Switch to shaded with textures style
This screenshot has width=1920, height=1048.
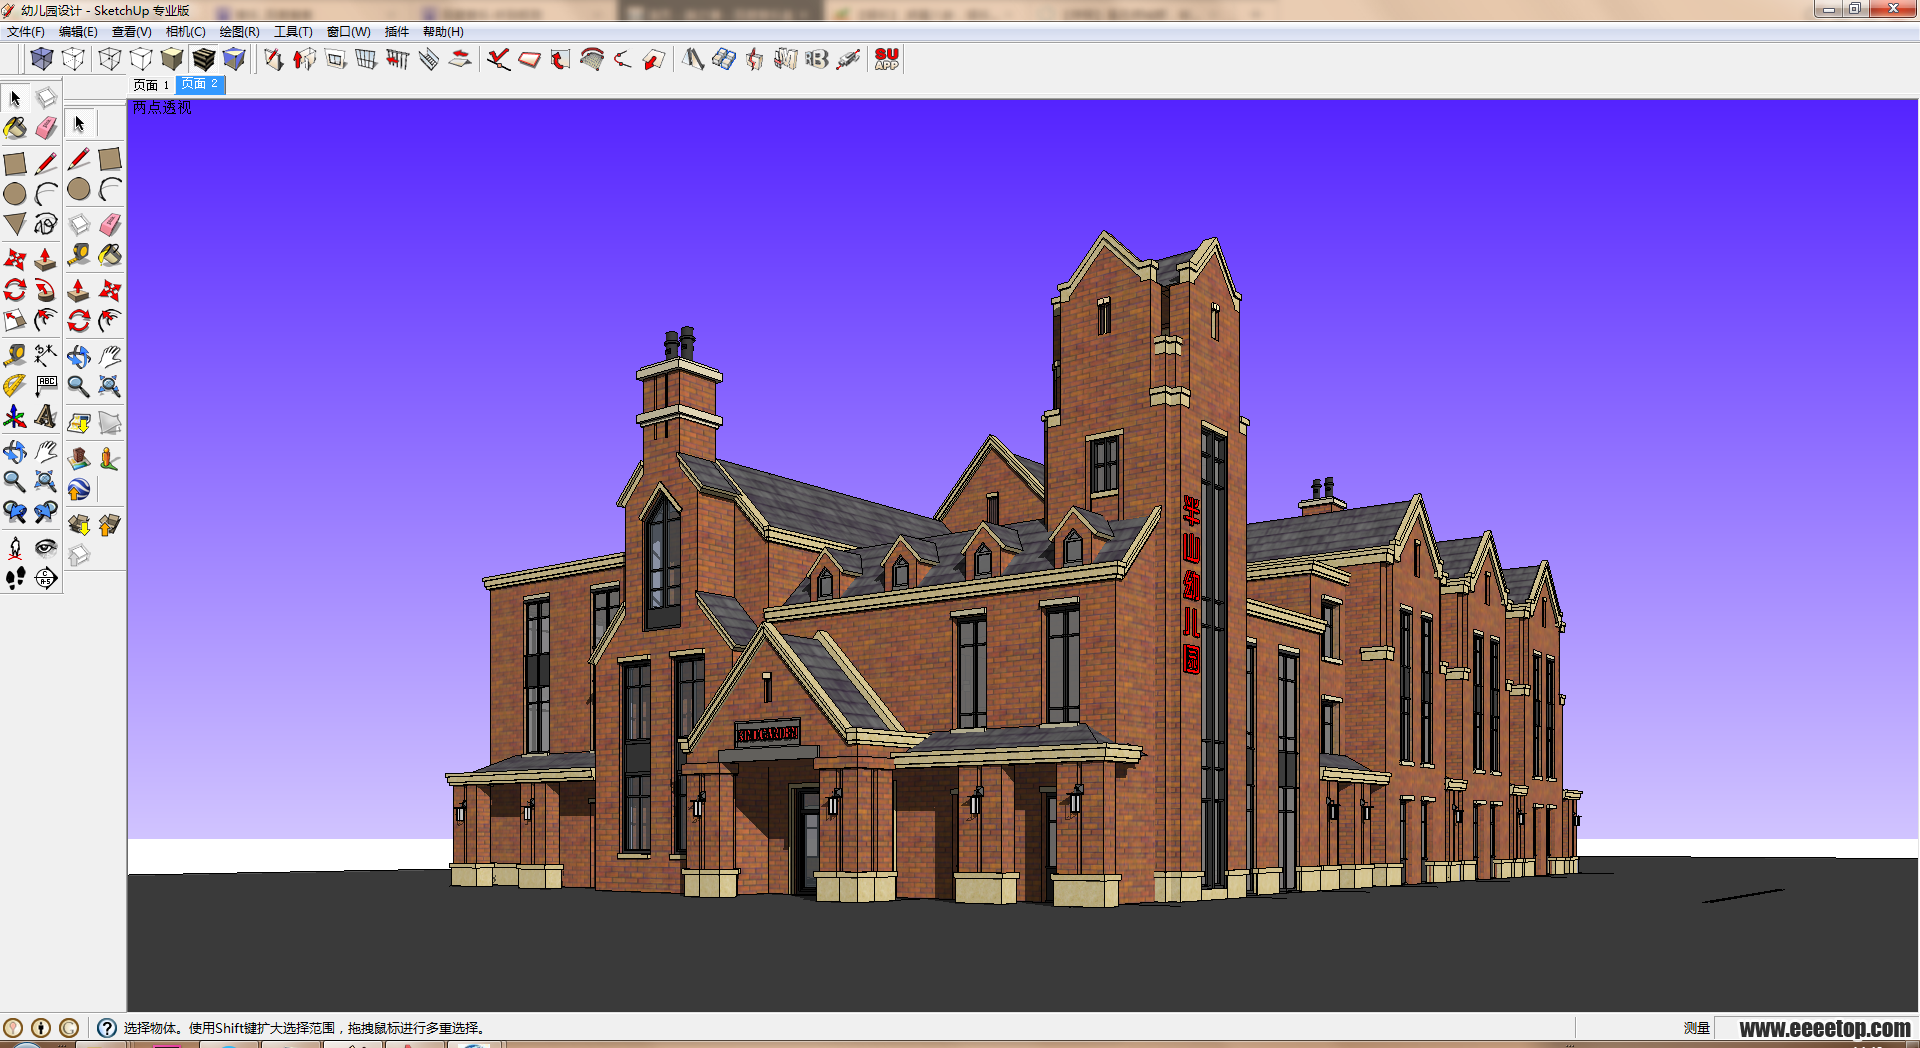(203, 59)
